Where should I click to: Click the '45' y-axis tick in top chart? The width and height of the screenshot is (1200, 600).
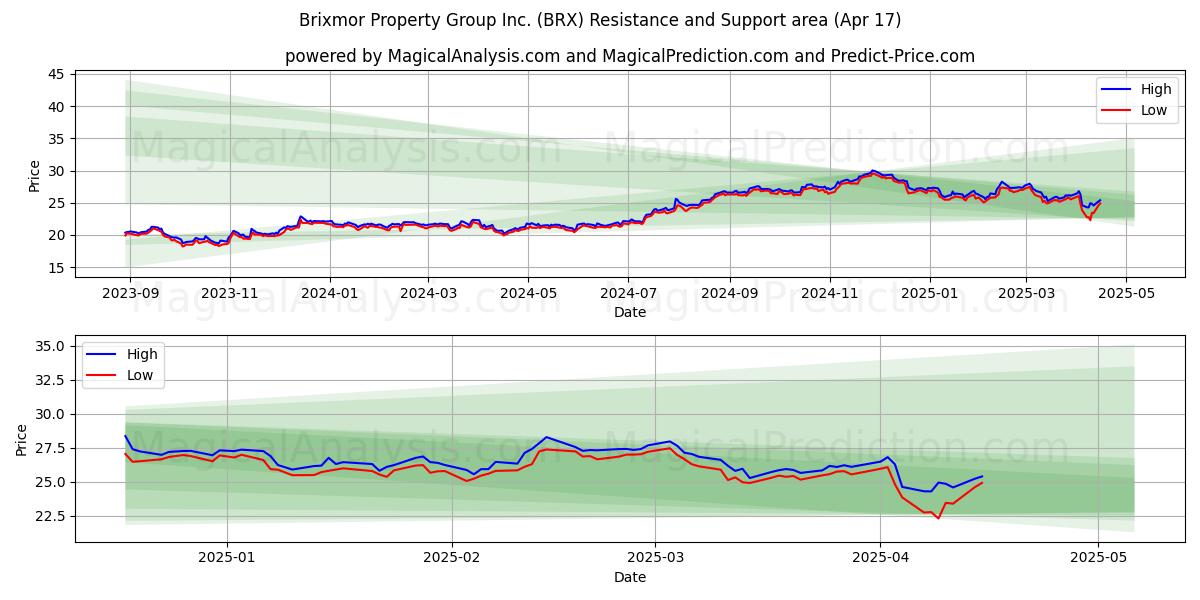[56, 75]
